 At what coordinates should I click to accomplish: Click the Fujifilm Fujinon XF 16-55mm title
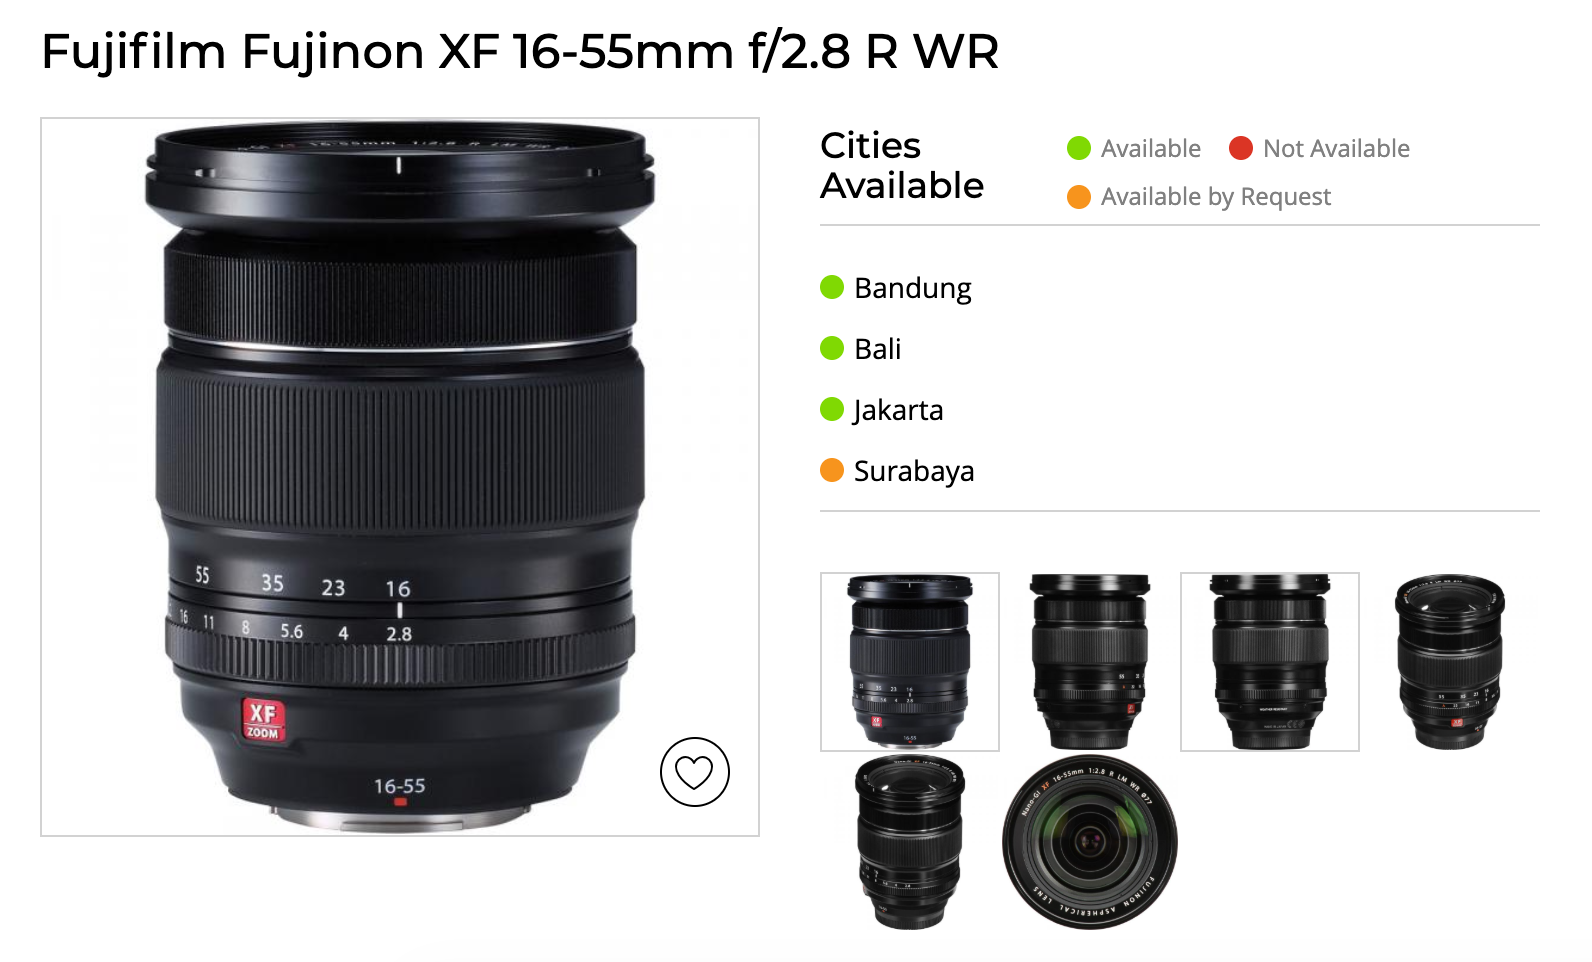point(520,52)
